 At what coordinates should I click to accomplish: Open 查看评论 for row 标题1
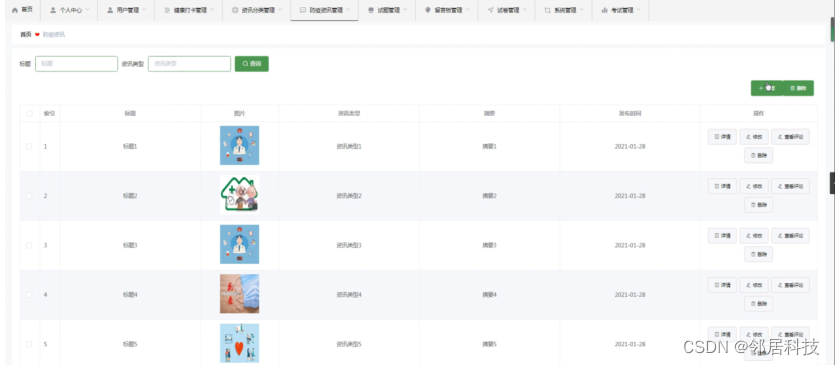[x=790, y=137]
